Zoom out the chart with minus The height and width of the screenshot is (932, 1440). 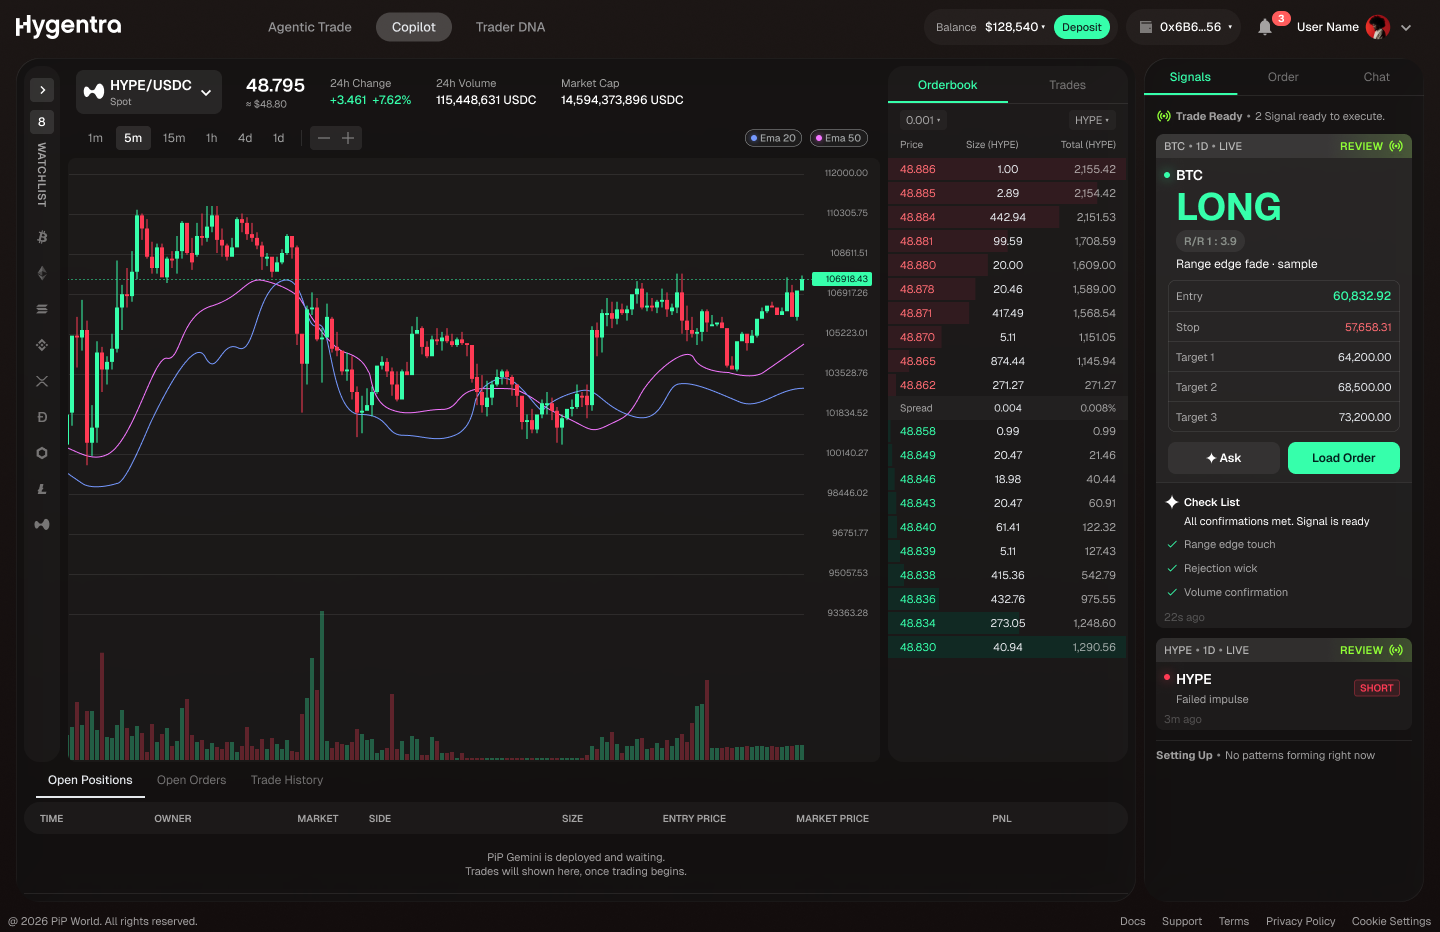coord(324,138)
